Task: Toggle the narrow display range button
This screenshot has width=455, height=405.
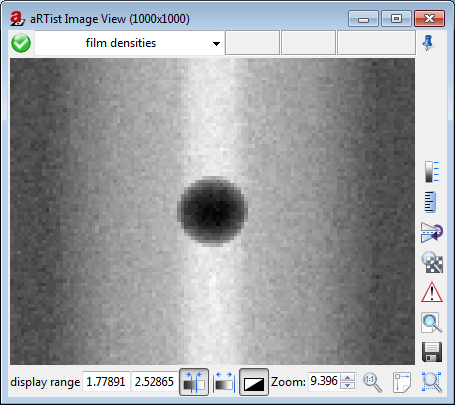Action: [194, 382]
